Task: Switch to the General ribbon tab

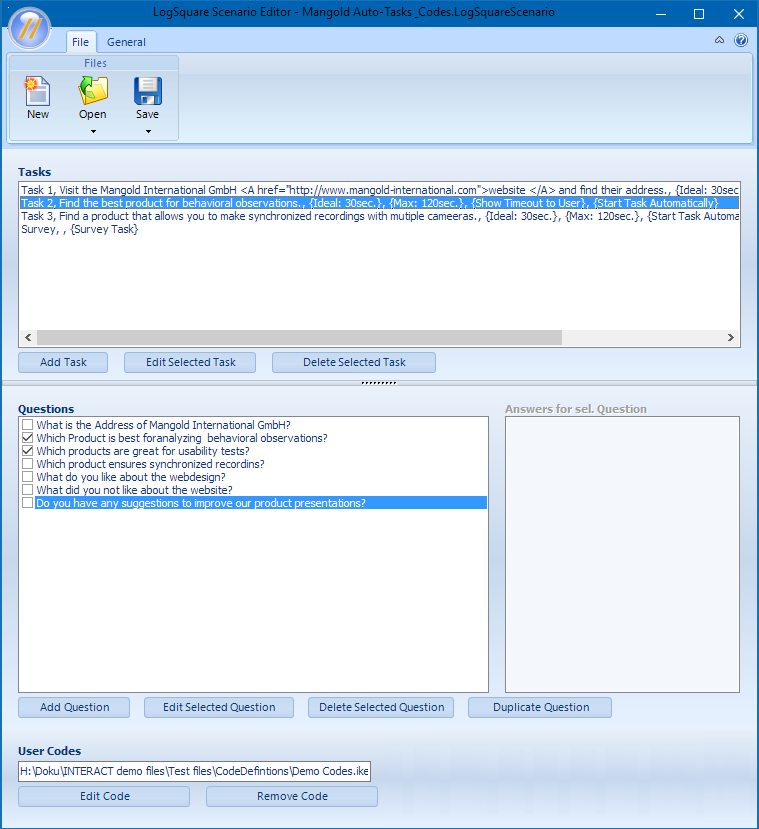Action: (x=126, y=42)
